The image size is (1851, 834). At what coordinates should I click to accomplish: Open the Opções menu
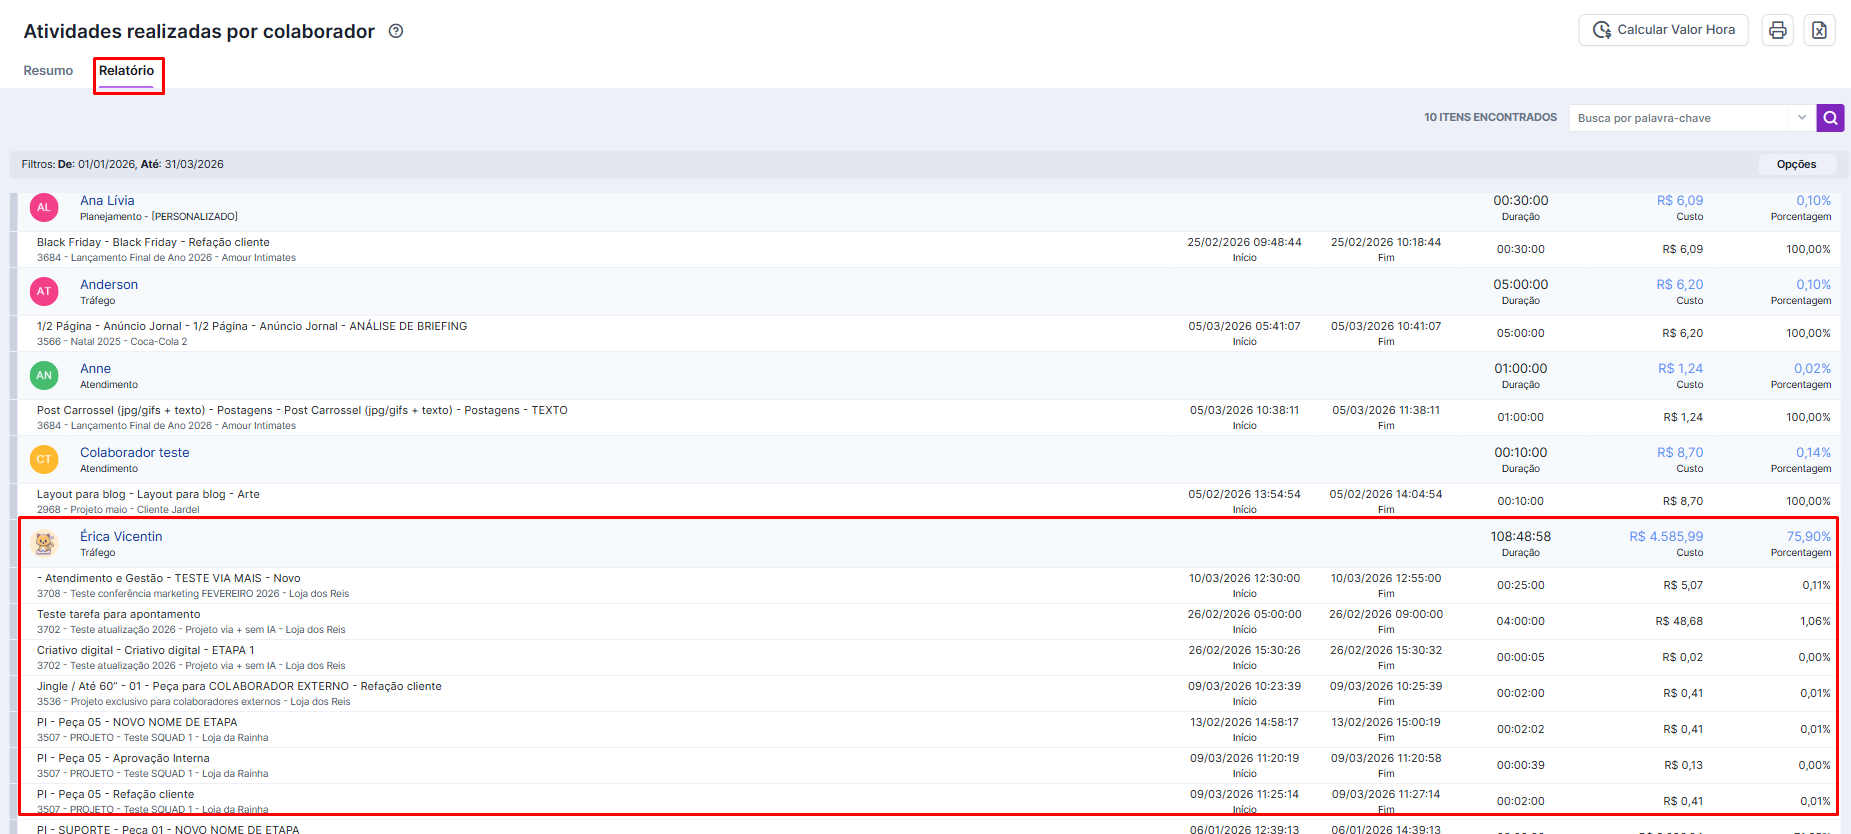click(1796, 164)
